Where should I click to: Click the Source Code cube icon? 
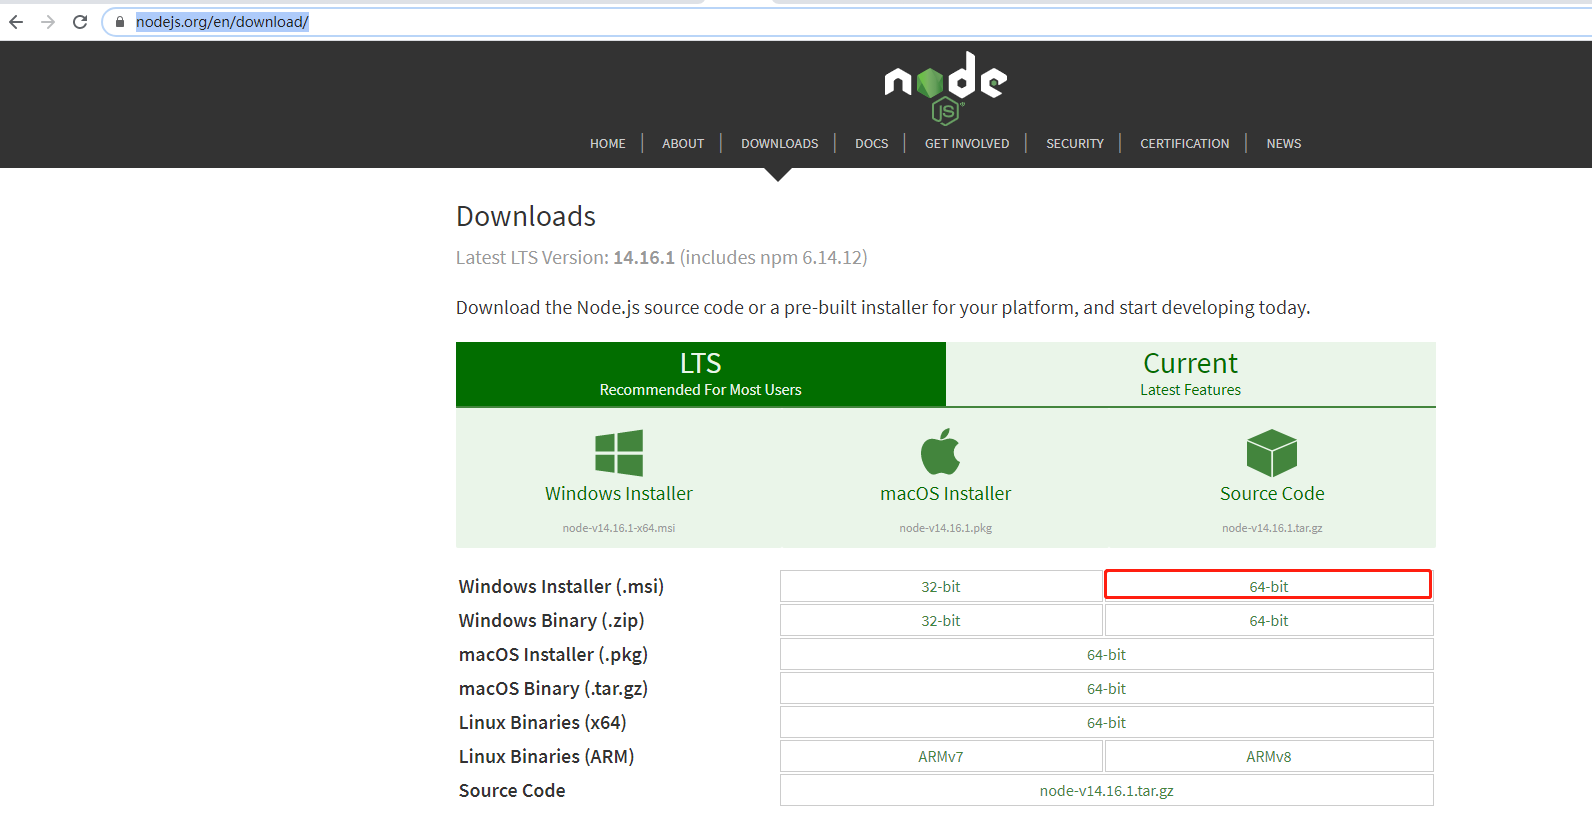[1272, 453]
